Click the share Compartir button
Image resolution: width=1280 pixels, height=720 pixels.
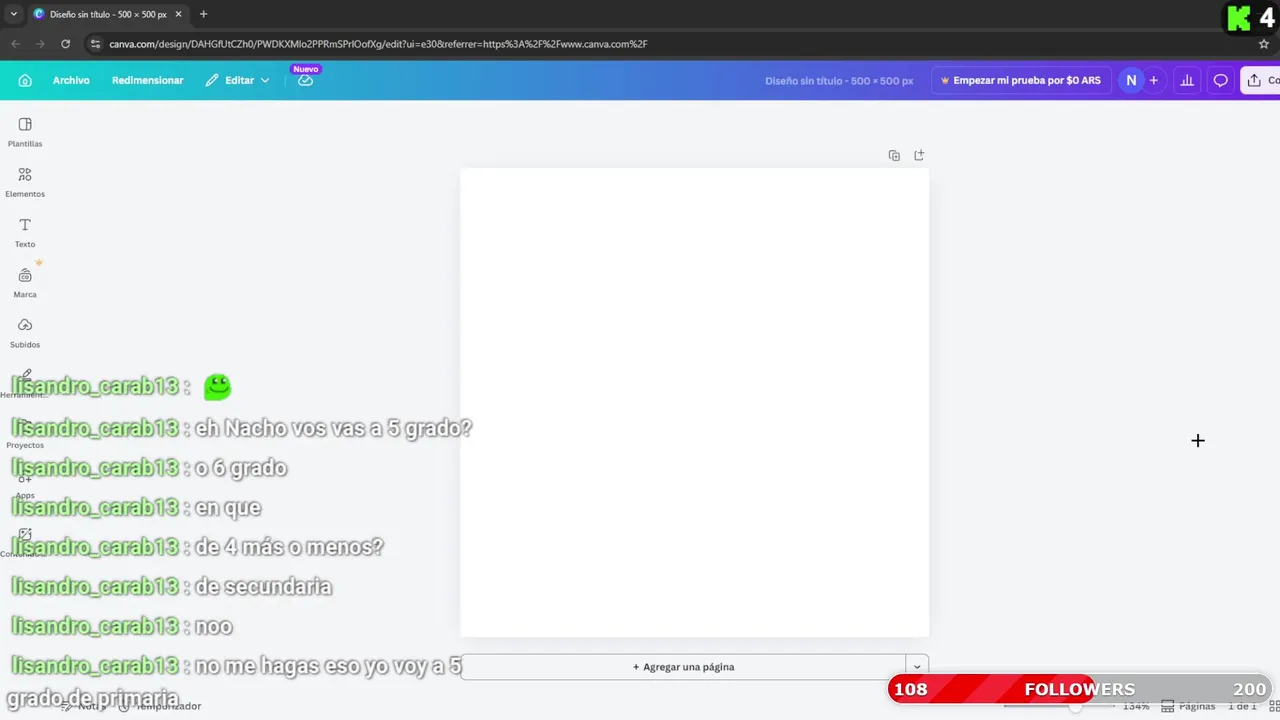tap(1260, 80)
